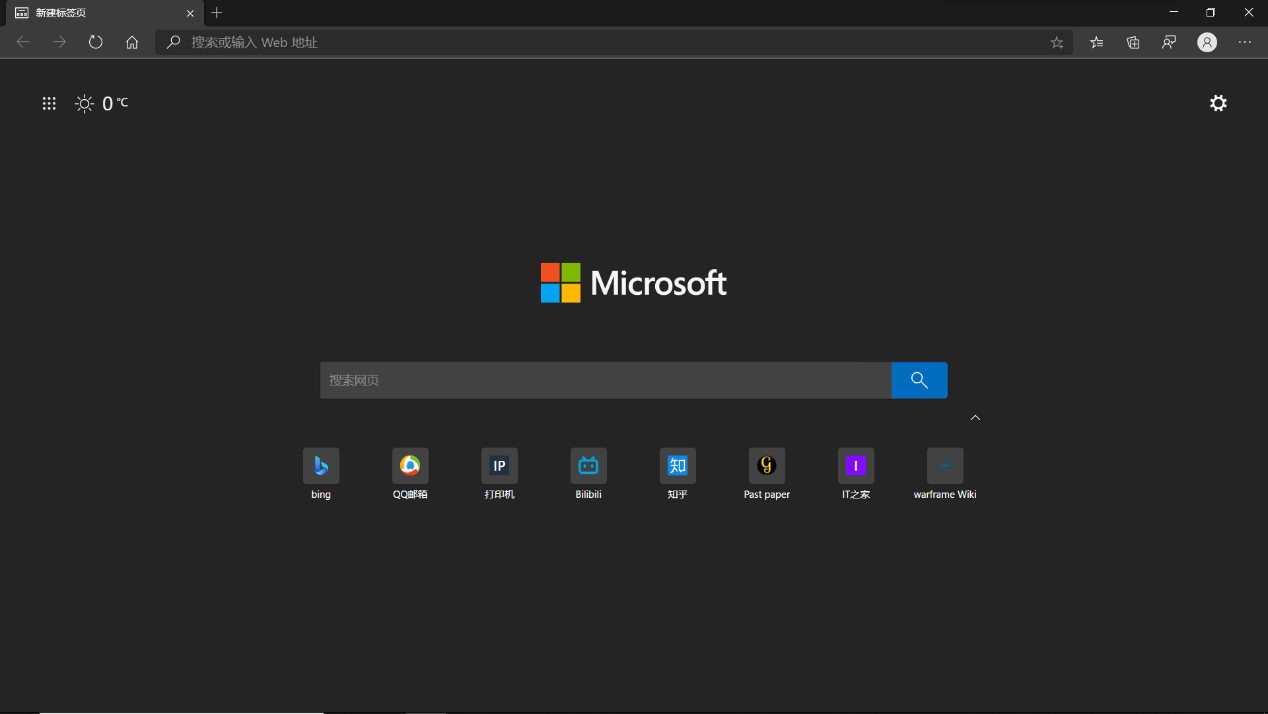Click the 搜索网页 search box

(x=605, y=380)
